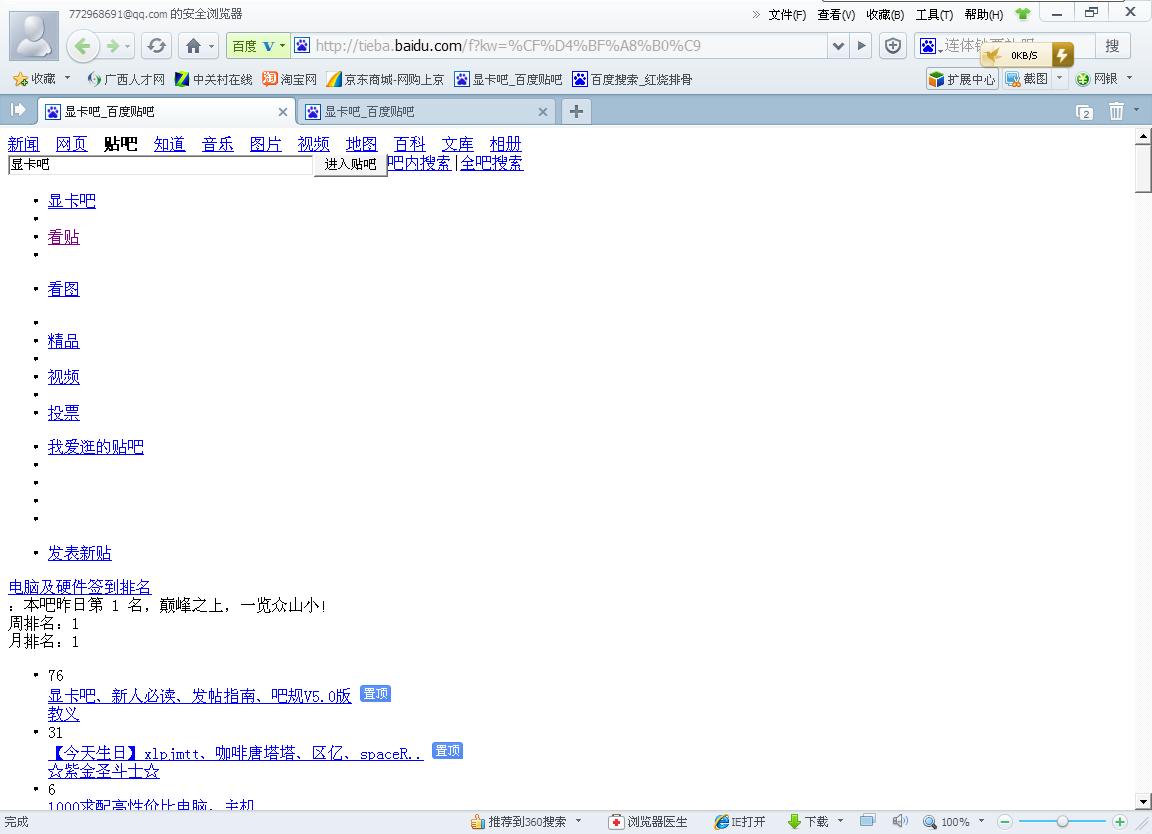The width and height of the screenshot is (1152, 834).
Task: Mute sound with speaker icon
Action: pos(900,821)
